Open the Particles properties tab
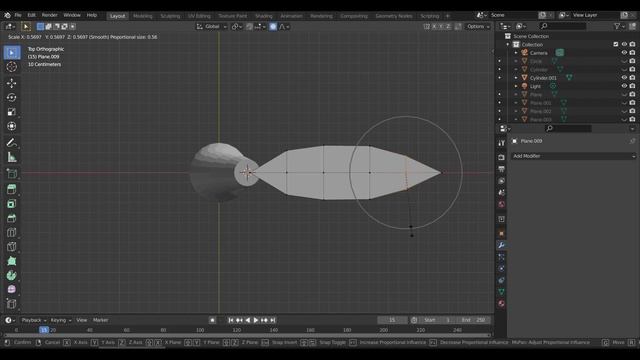The height and width of the screenshot is (360, 640). coord(502,257)
